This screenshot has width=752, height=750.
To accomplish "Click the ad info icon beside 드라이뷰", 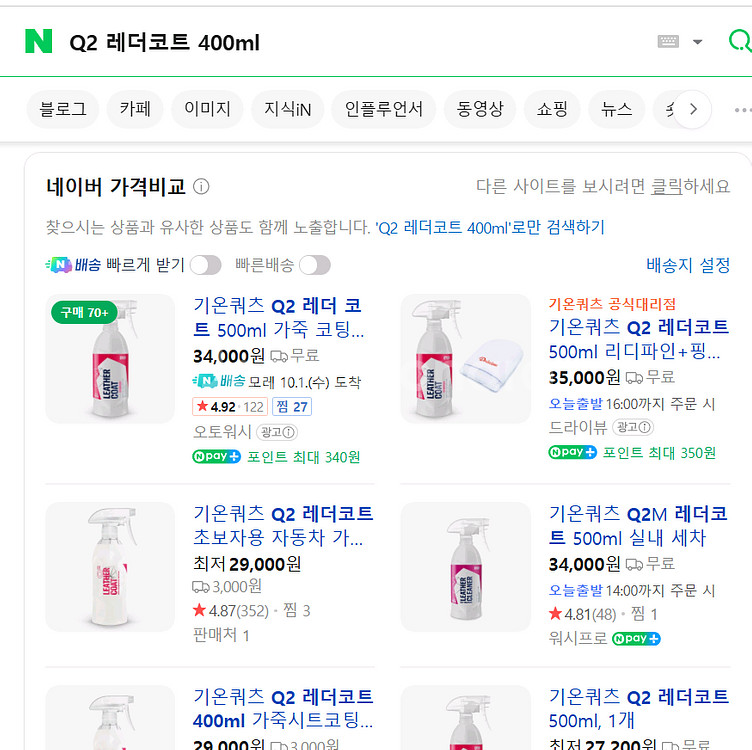I will point(634,427).
